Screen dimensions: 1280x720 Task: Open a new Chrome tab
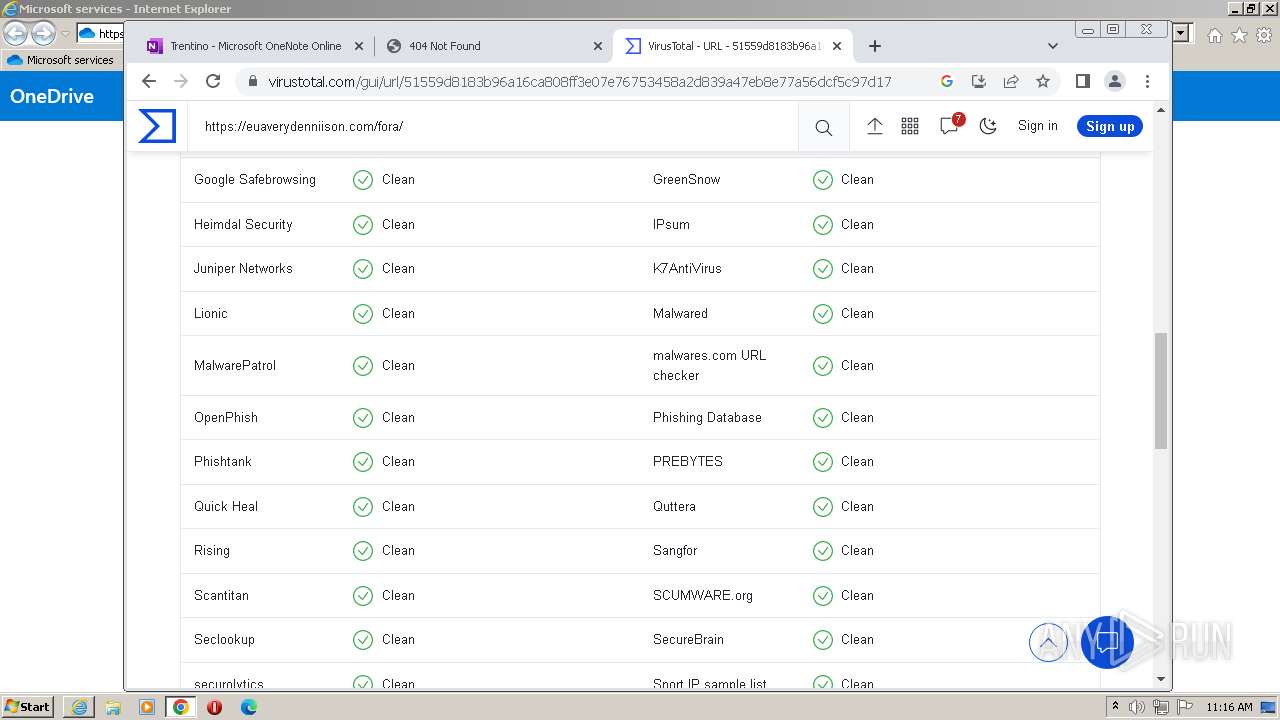pyautogui.click(x=875, y=46)
